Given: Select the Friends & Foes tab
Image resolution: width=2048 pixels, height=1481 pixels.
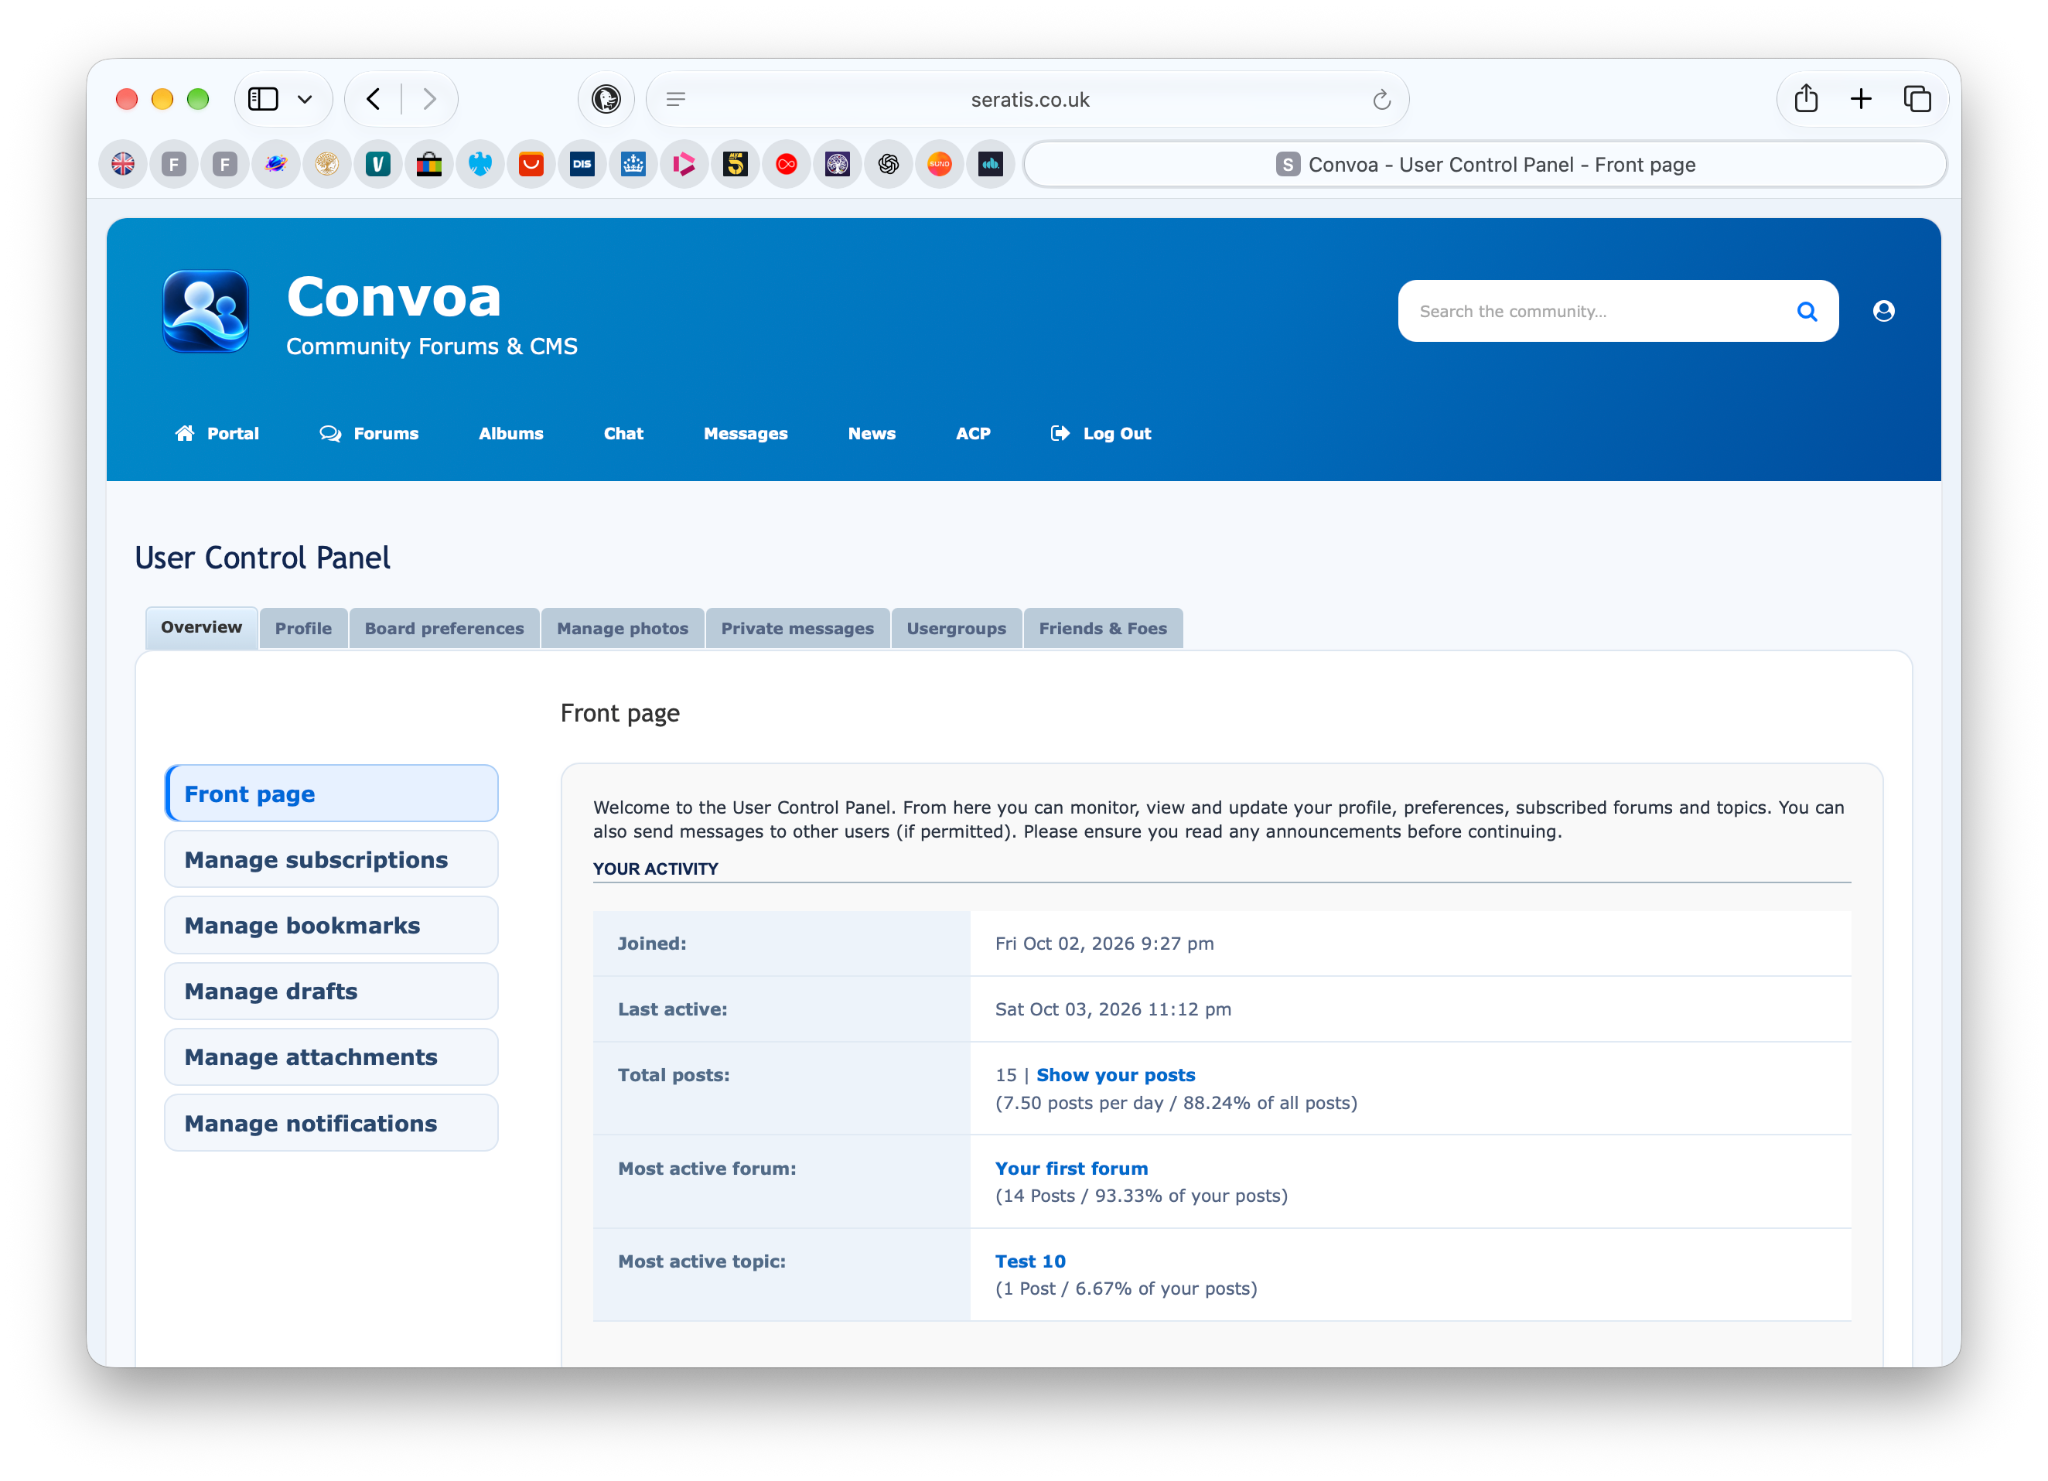Looking at the screenshot, I should pyautogui.click(x=1103, y=628).
